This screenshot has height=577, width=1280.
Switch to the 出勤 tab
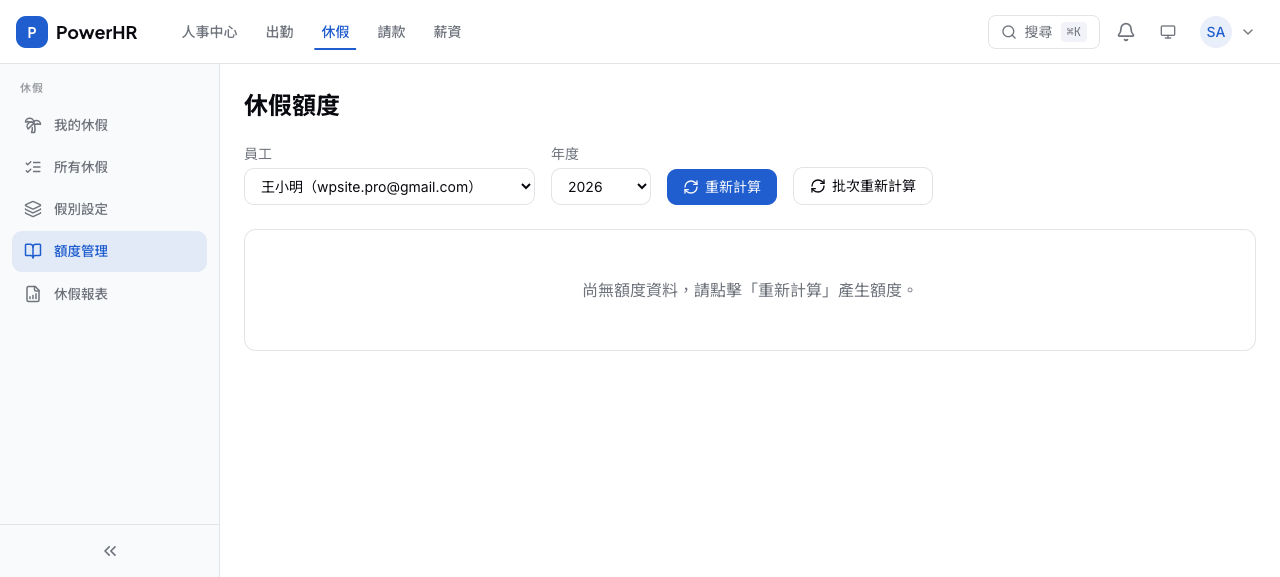[x=279, y=31]
